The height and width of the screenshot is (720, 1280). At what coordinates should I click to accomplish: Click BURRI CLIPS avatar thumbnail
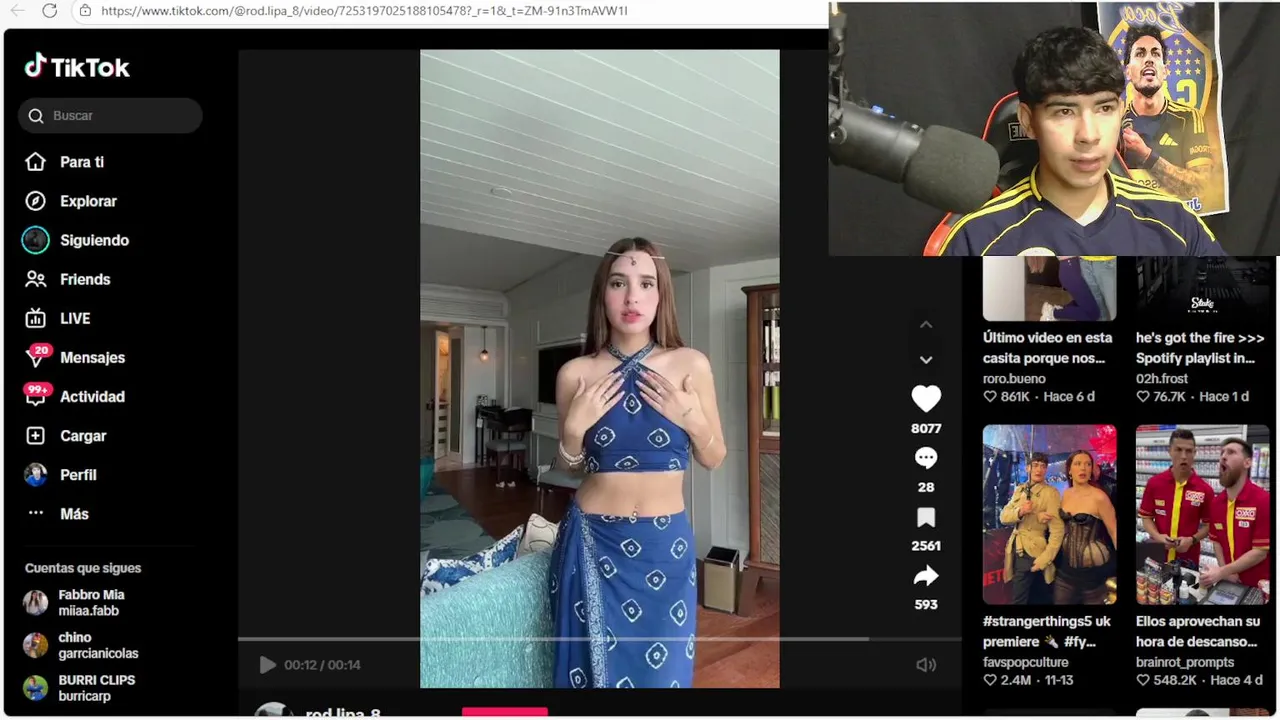pos(36,688)
